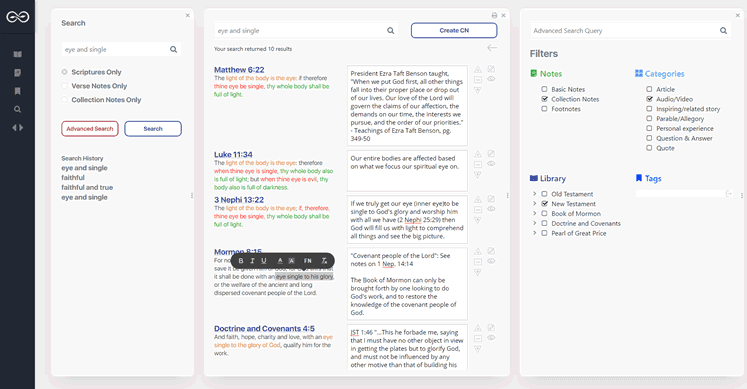Screen dimensions: 747x389
Task: Select the Scriptures Only radio option
Action: [x=64, y=72]
